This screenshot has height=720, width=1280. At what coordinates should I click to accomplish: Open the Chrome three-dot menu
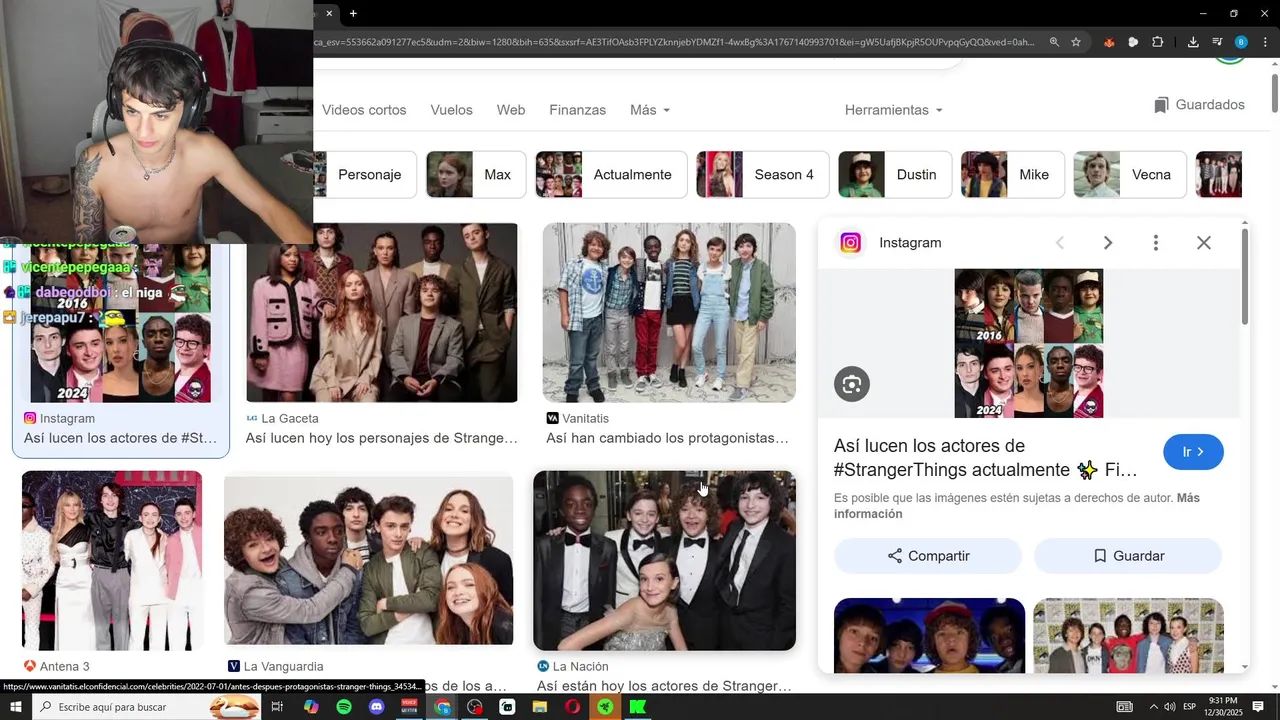point(1265,42)
